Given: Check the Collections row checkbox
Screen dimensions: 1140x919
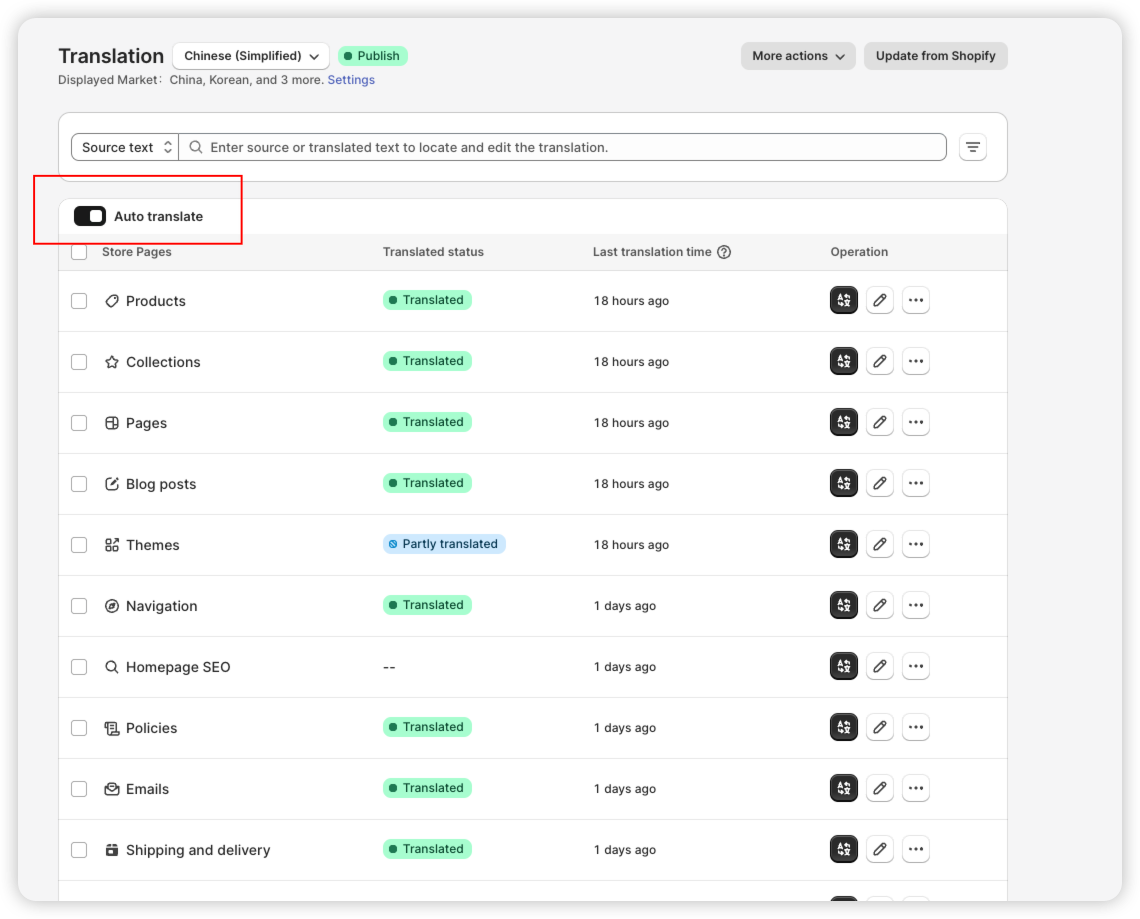Looking at the screenshot, I should 79,362.
